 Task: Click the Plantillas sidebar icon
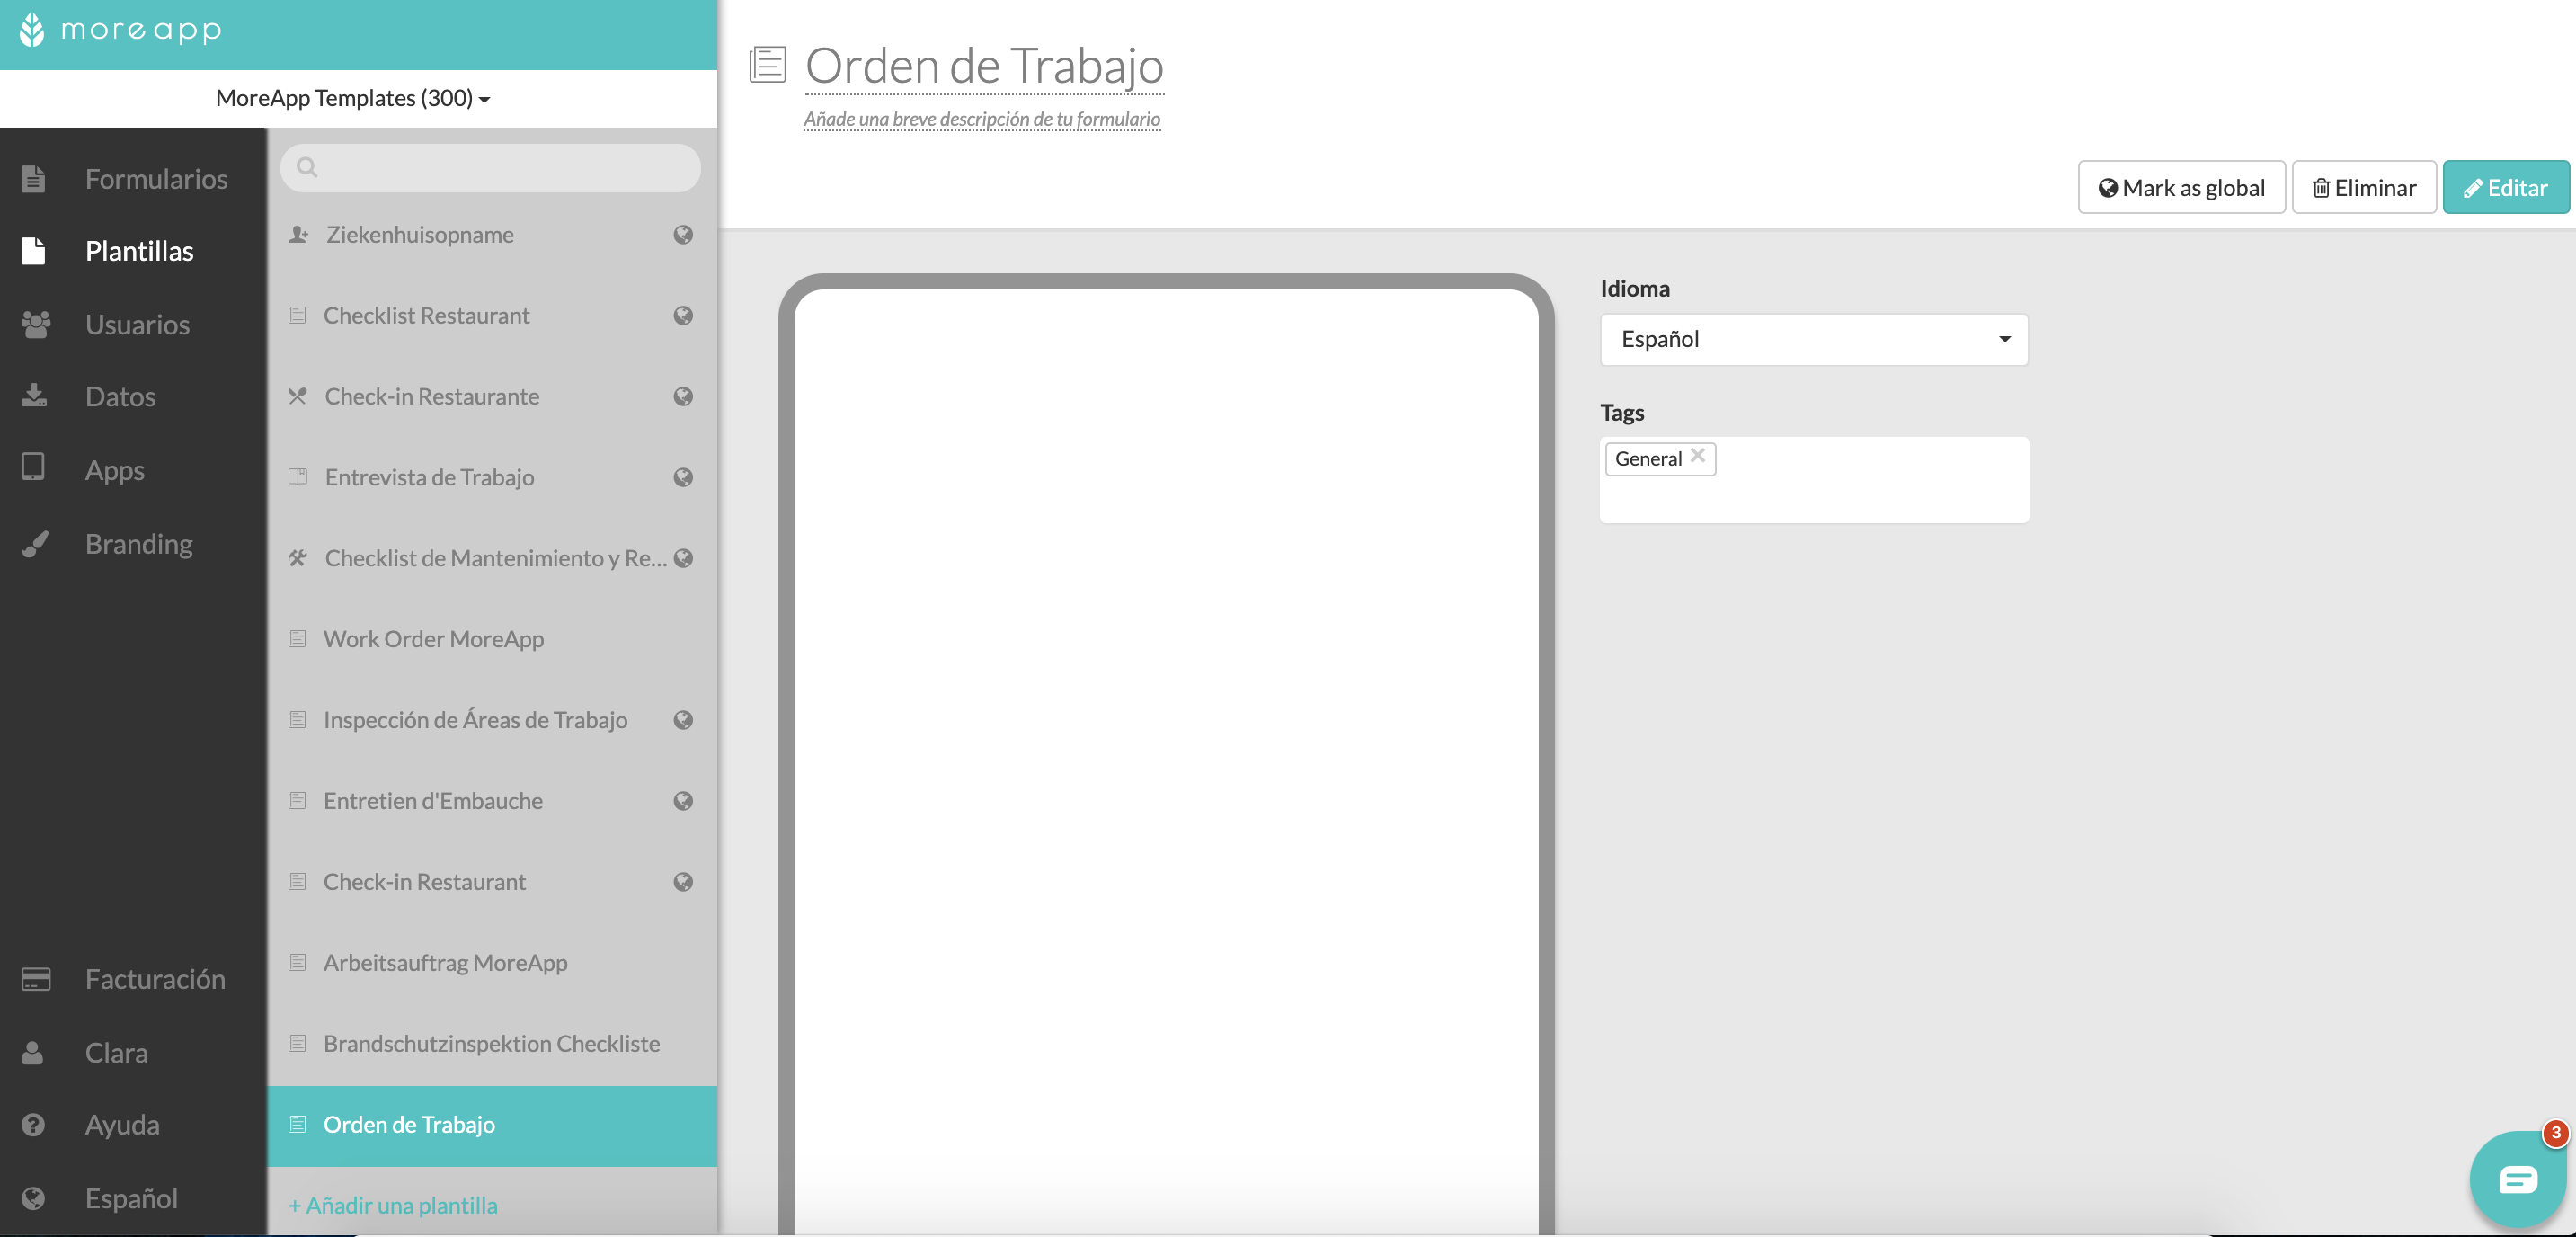point(36,250)
